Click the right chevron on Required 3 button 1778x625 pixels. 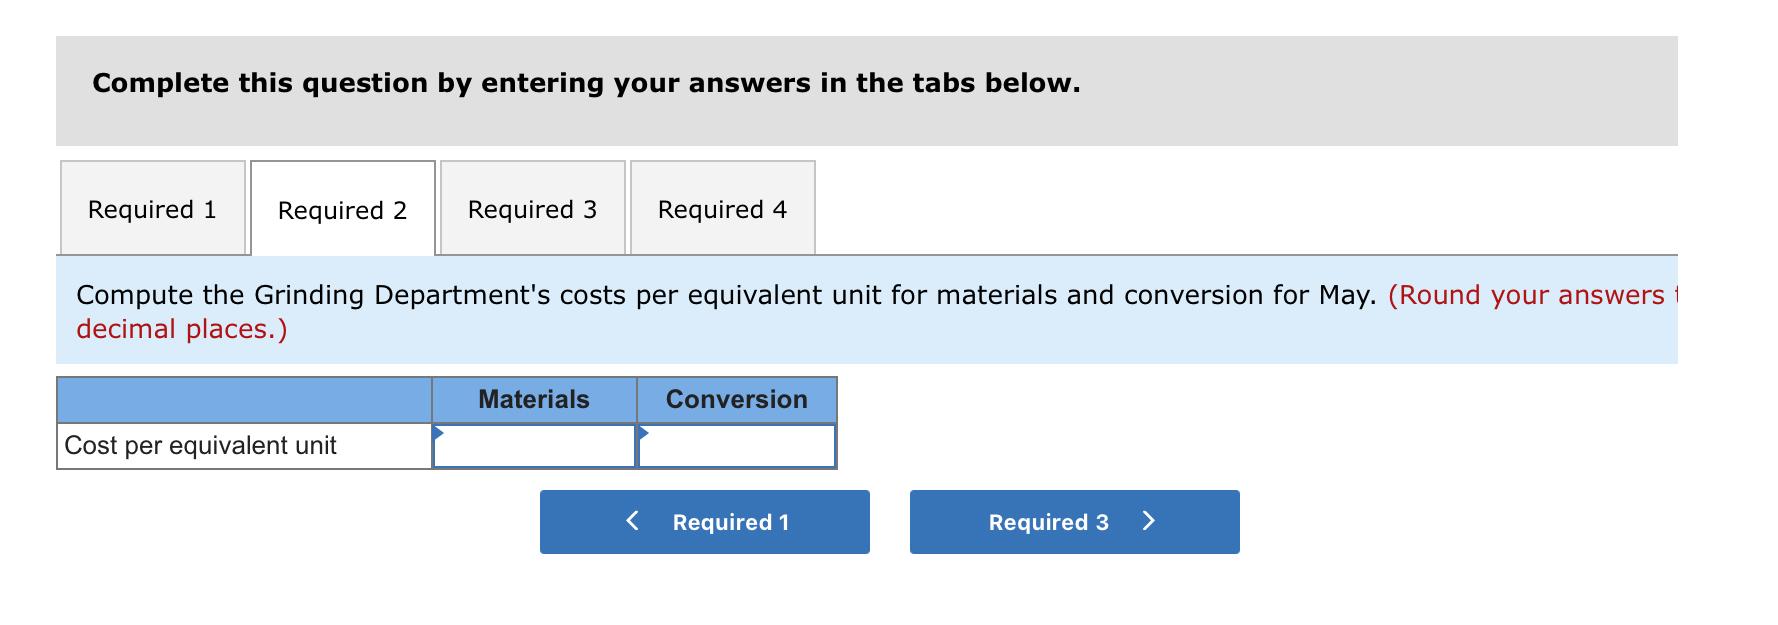[1148, 521]
